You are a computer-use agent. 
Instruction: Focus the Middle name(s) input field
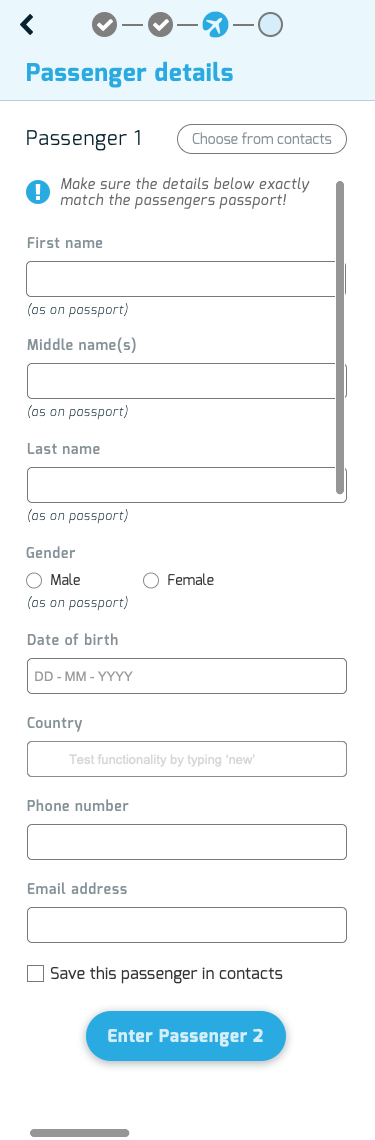(187, 381)
